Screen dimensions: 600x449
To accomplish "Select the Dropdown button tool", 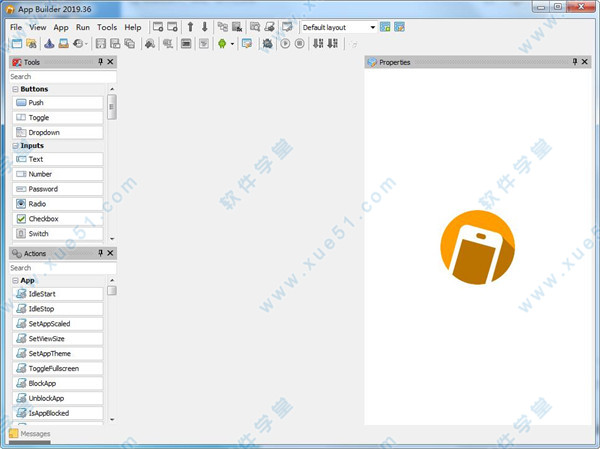I will (58, 132).
